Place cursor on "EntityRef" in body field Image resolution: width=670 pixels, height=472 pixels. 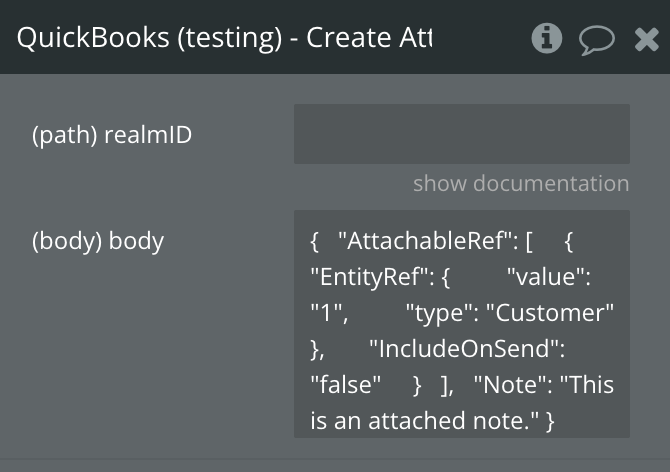371,277
